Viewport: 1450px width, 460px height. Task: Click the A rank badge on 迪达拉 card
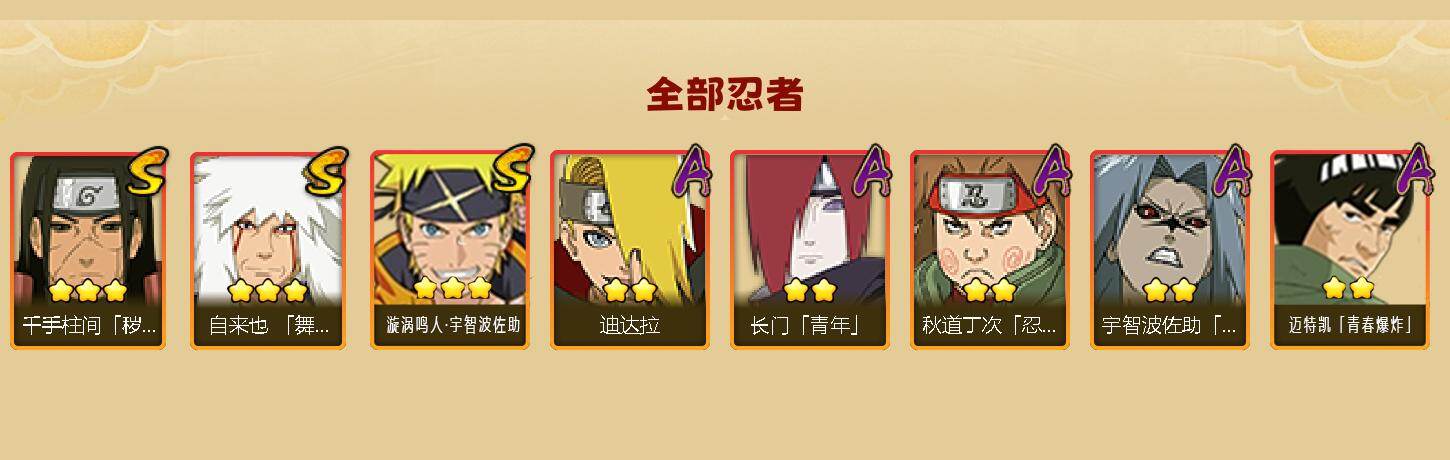click(691, 171)
